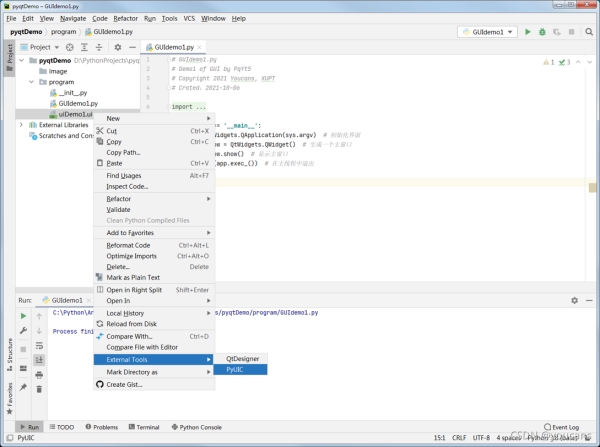Screen dimensions: 600x447
Task: Choose Reformat Code in context menu
Action: pos(128,245)
